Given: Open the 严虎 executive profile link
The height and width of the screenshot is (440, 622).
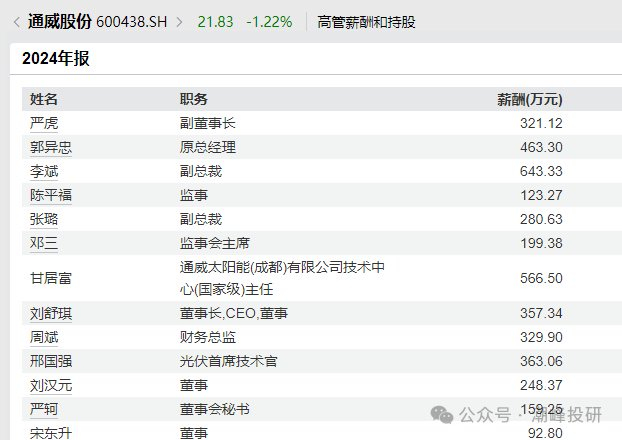Looking at the screenshot, I should point(44,123).
